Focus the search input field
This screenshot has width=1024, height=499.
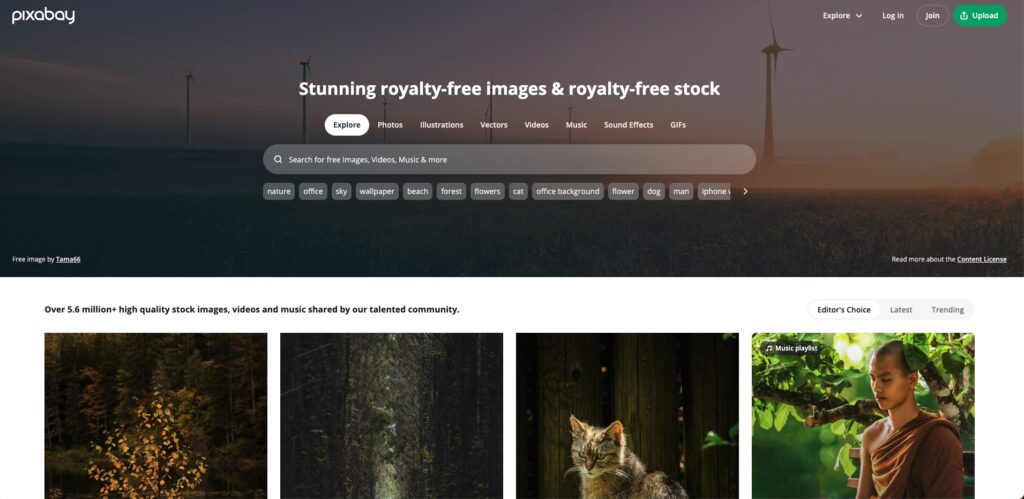pos(509,159)
